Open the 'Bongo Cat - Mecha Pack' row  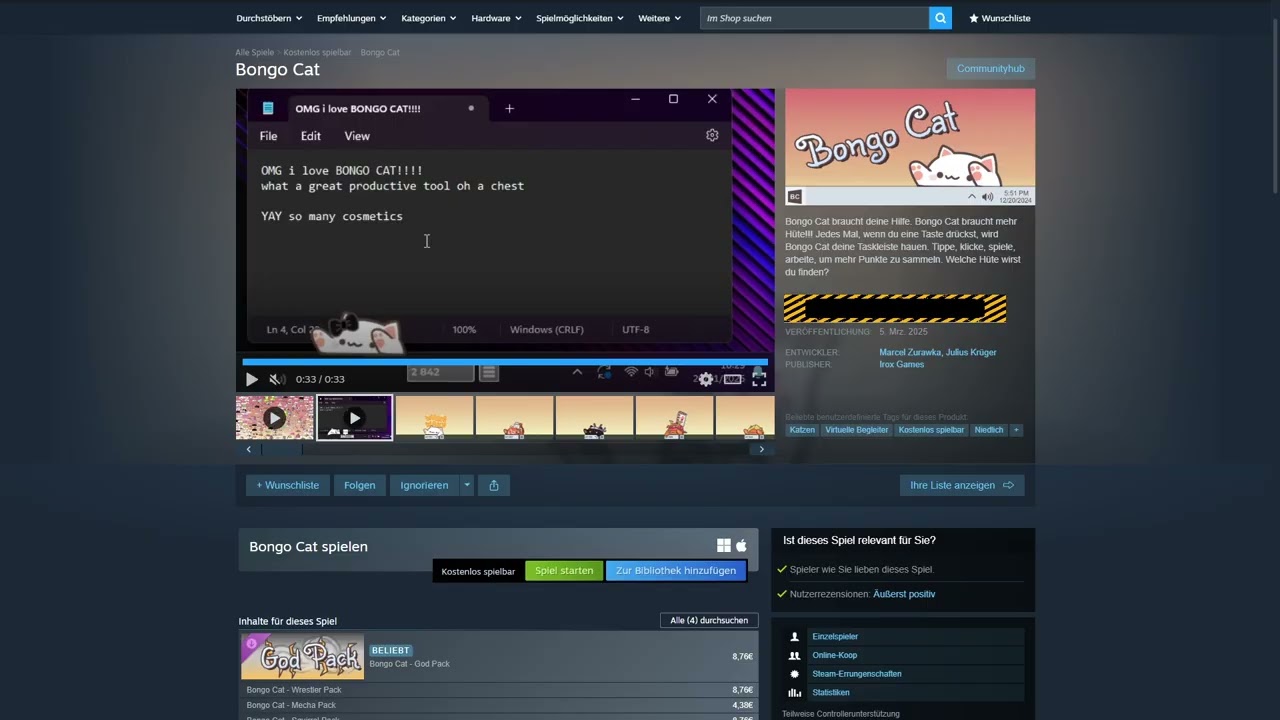500,705
